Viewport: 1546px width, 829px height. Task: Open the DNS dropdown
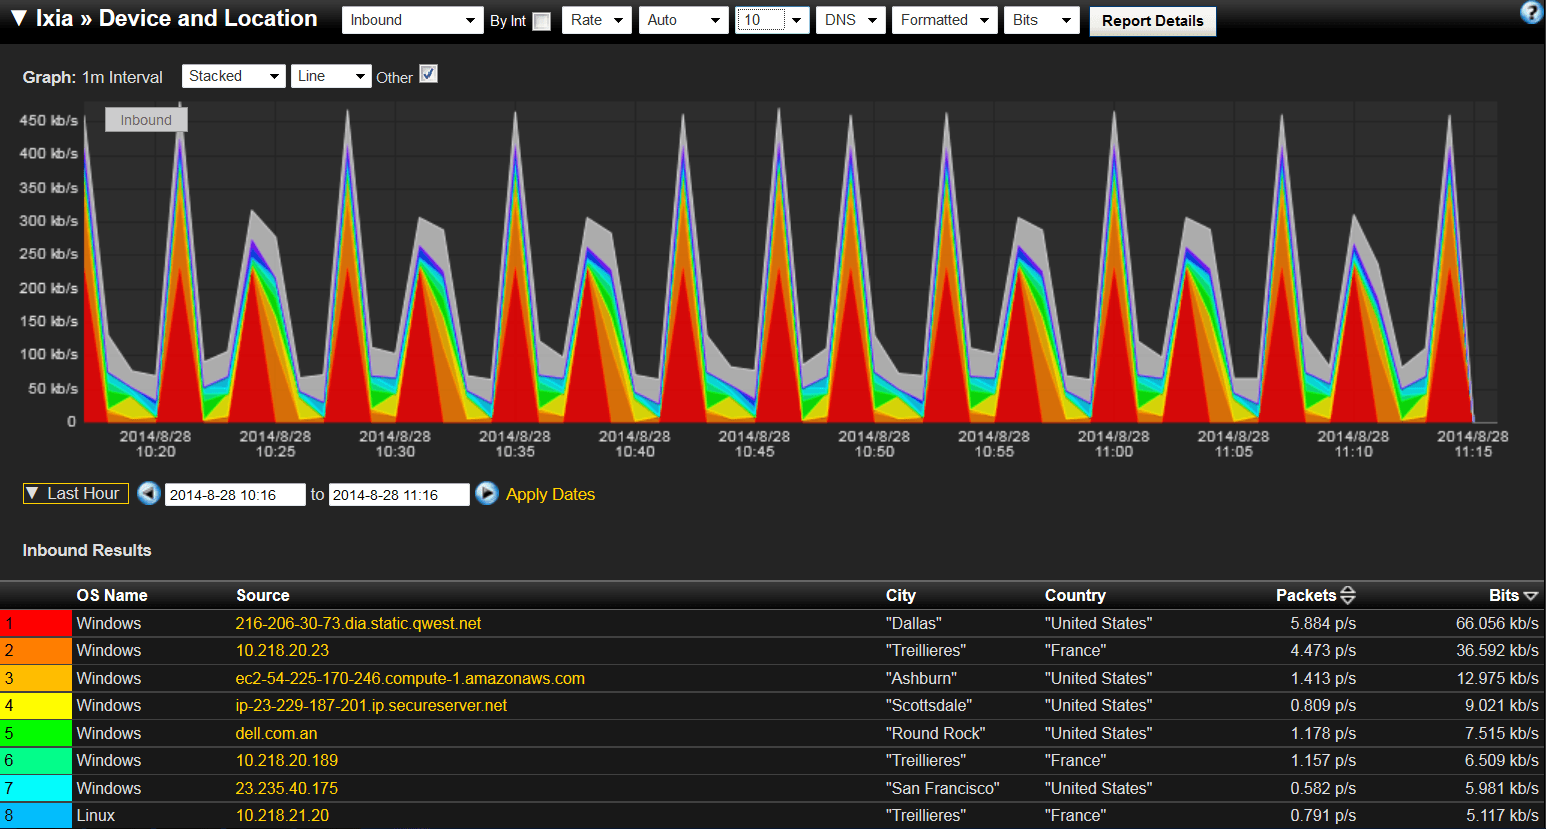pos(851,20)
